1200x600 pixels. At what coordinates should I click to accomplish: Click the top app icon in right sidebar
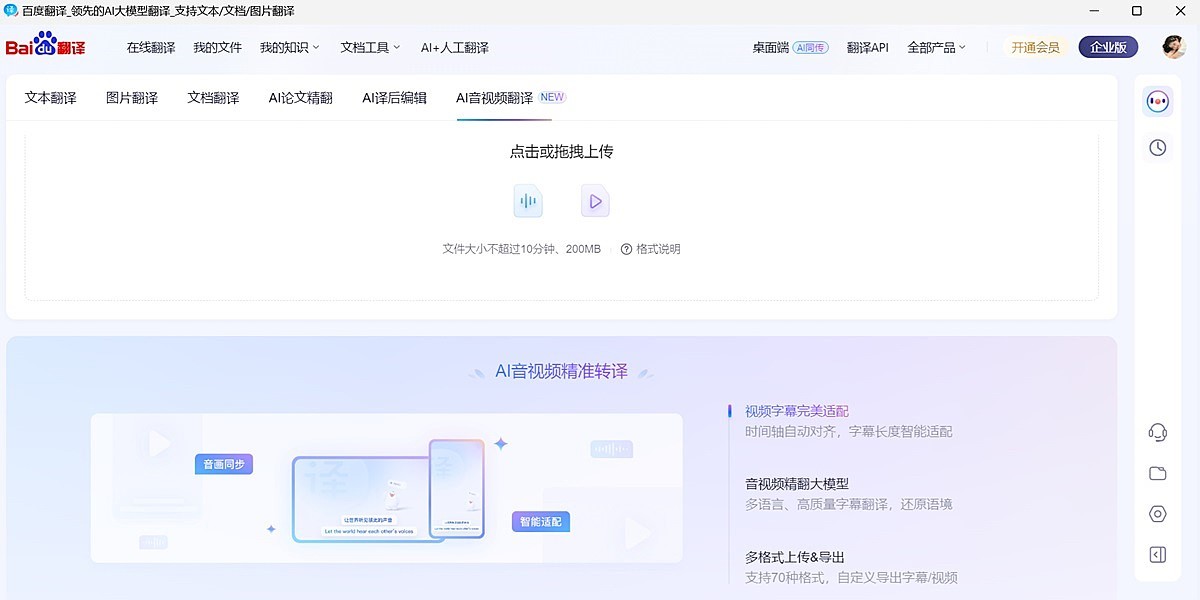pyautogui.click(x=1157, y=101)
